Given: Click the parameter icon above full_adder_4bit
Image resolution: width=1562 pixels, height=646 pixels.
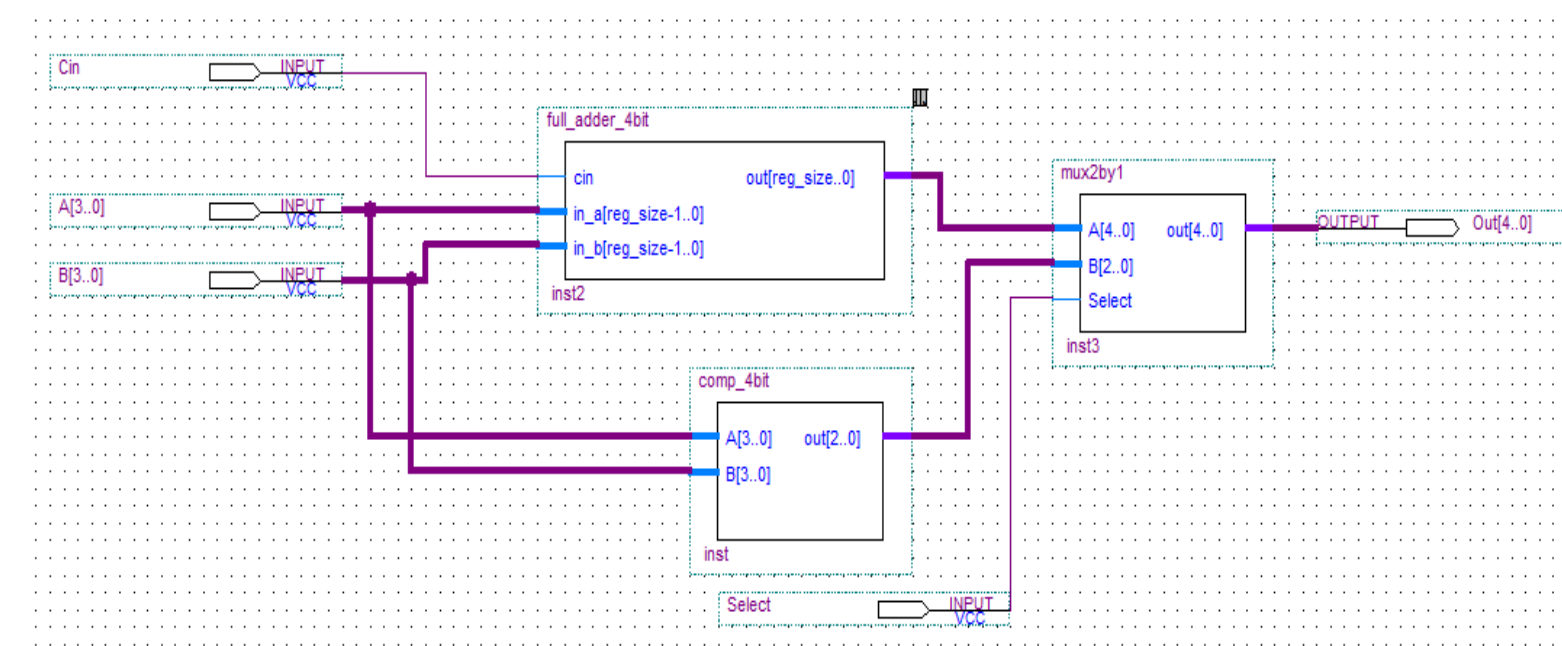Looking at the screenshot, I should tap(921, 97).
